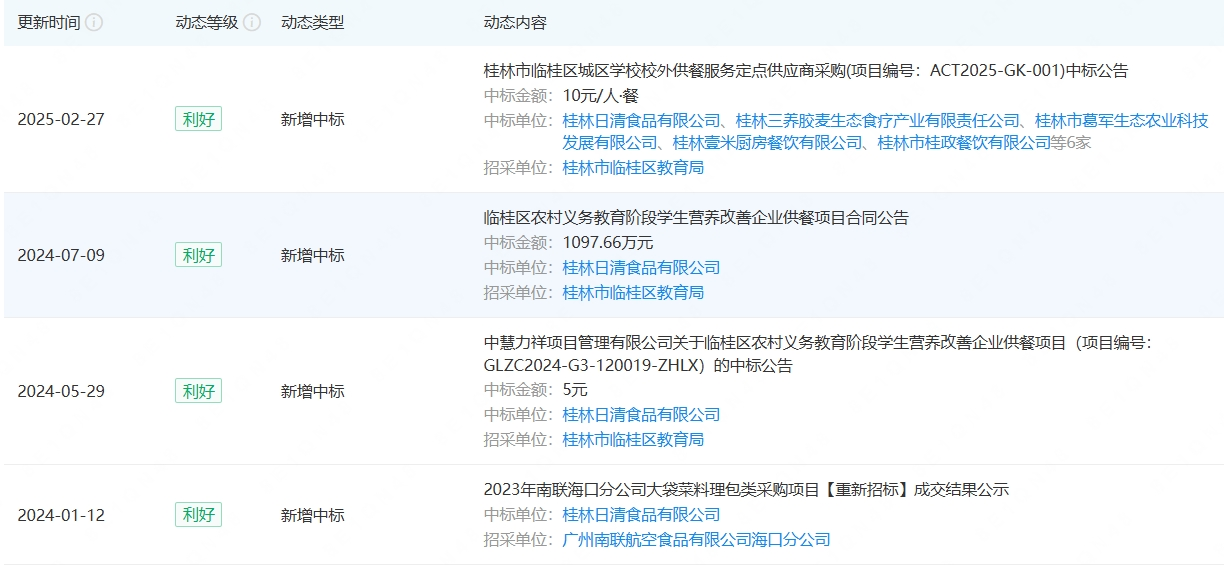Open 桂林市临桂区教育局 in the 2025-02-27 row
The width and height of the screenshot is (1224, 565).
click(x=633, y=168)
